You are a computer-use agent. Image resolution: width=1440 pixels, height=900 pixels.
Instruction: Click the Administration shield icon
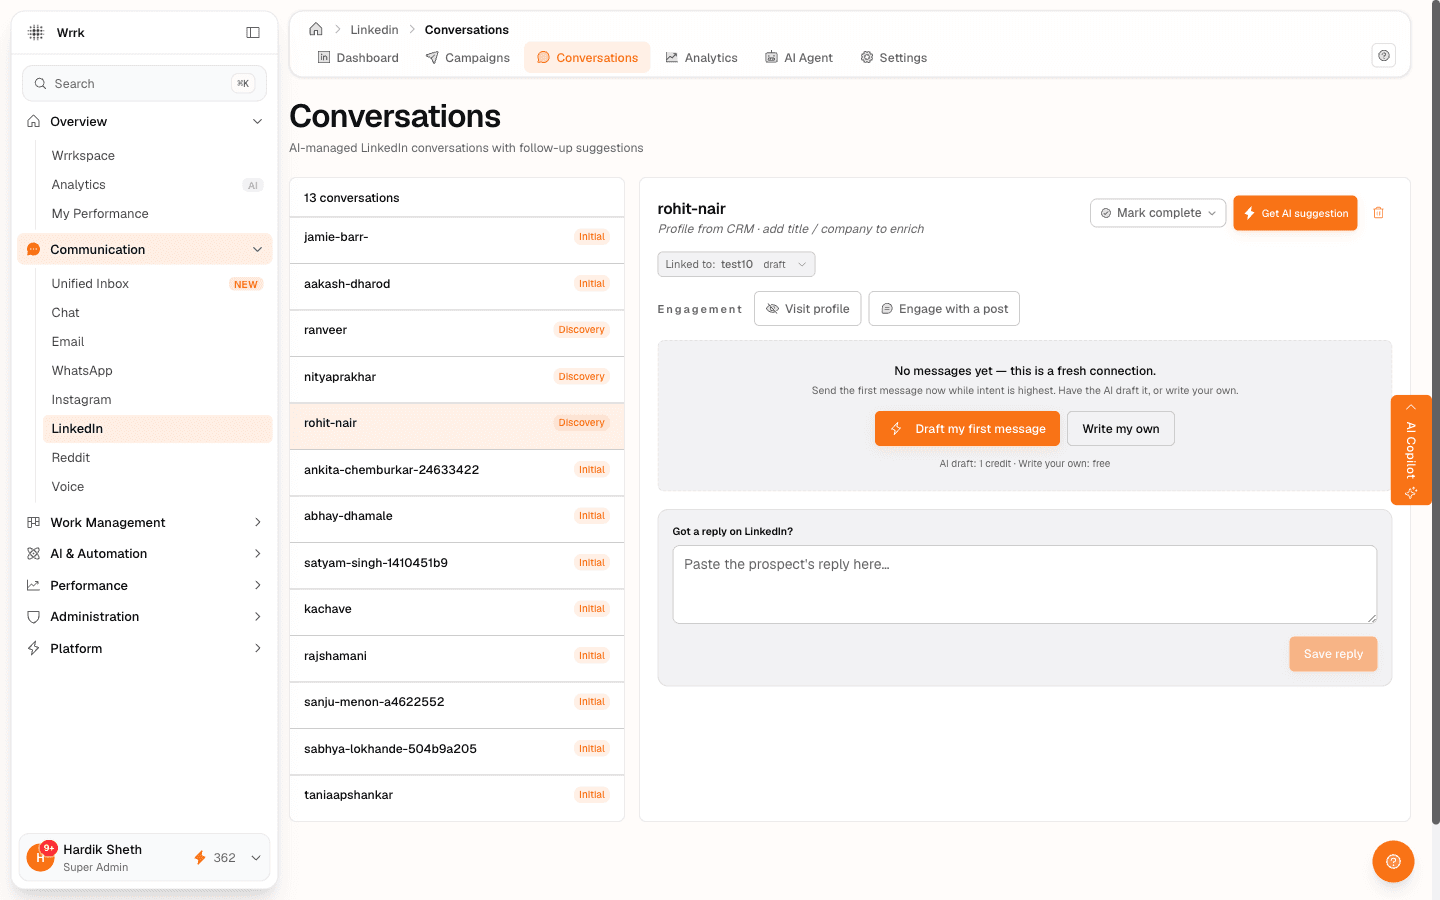point(34,617)
